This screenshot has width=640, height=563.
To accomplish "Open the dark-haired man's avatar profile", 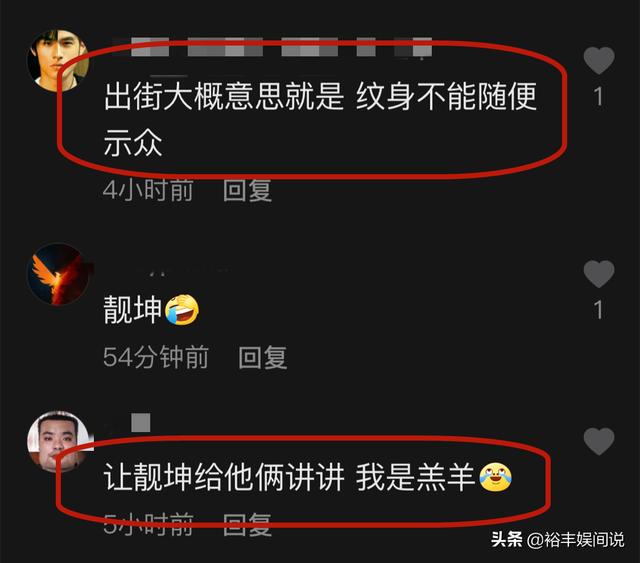I will [58, 60].
